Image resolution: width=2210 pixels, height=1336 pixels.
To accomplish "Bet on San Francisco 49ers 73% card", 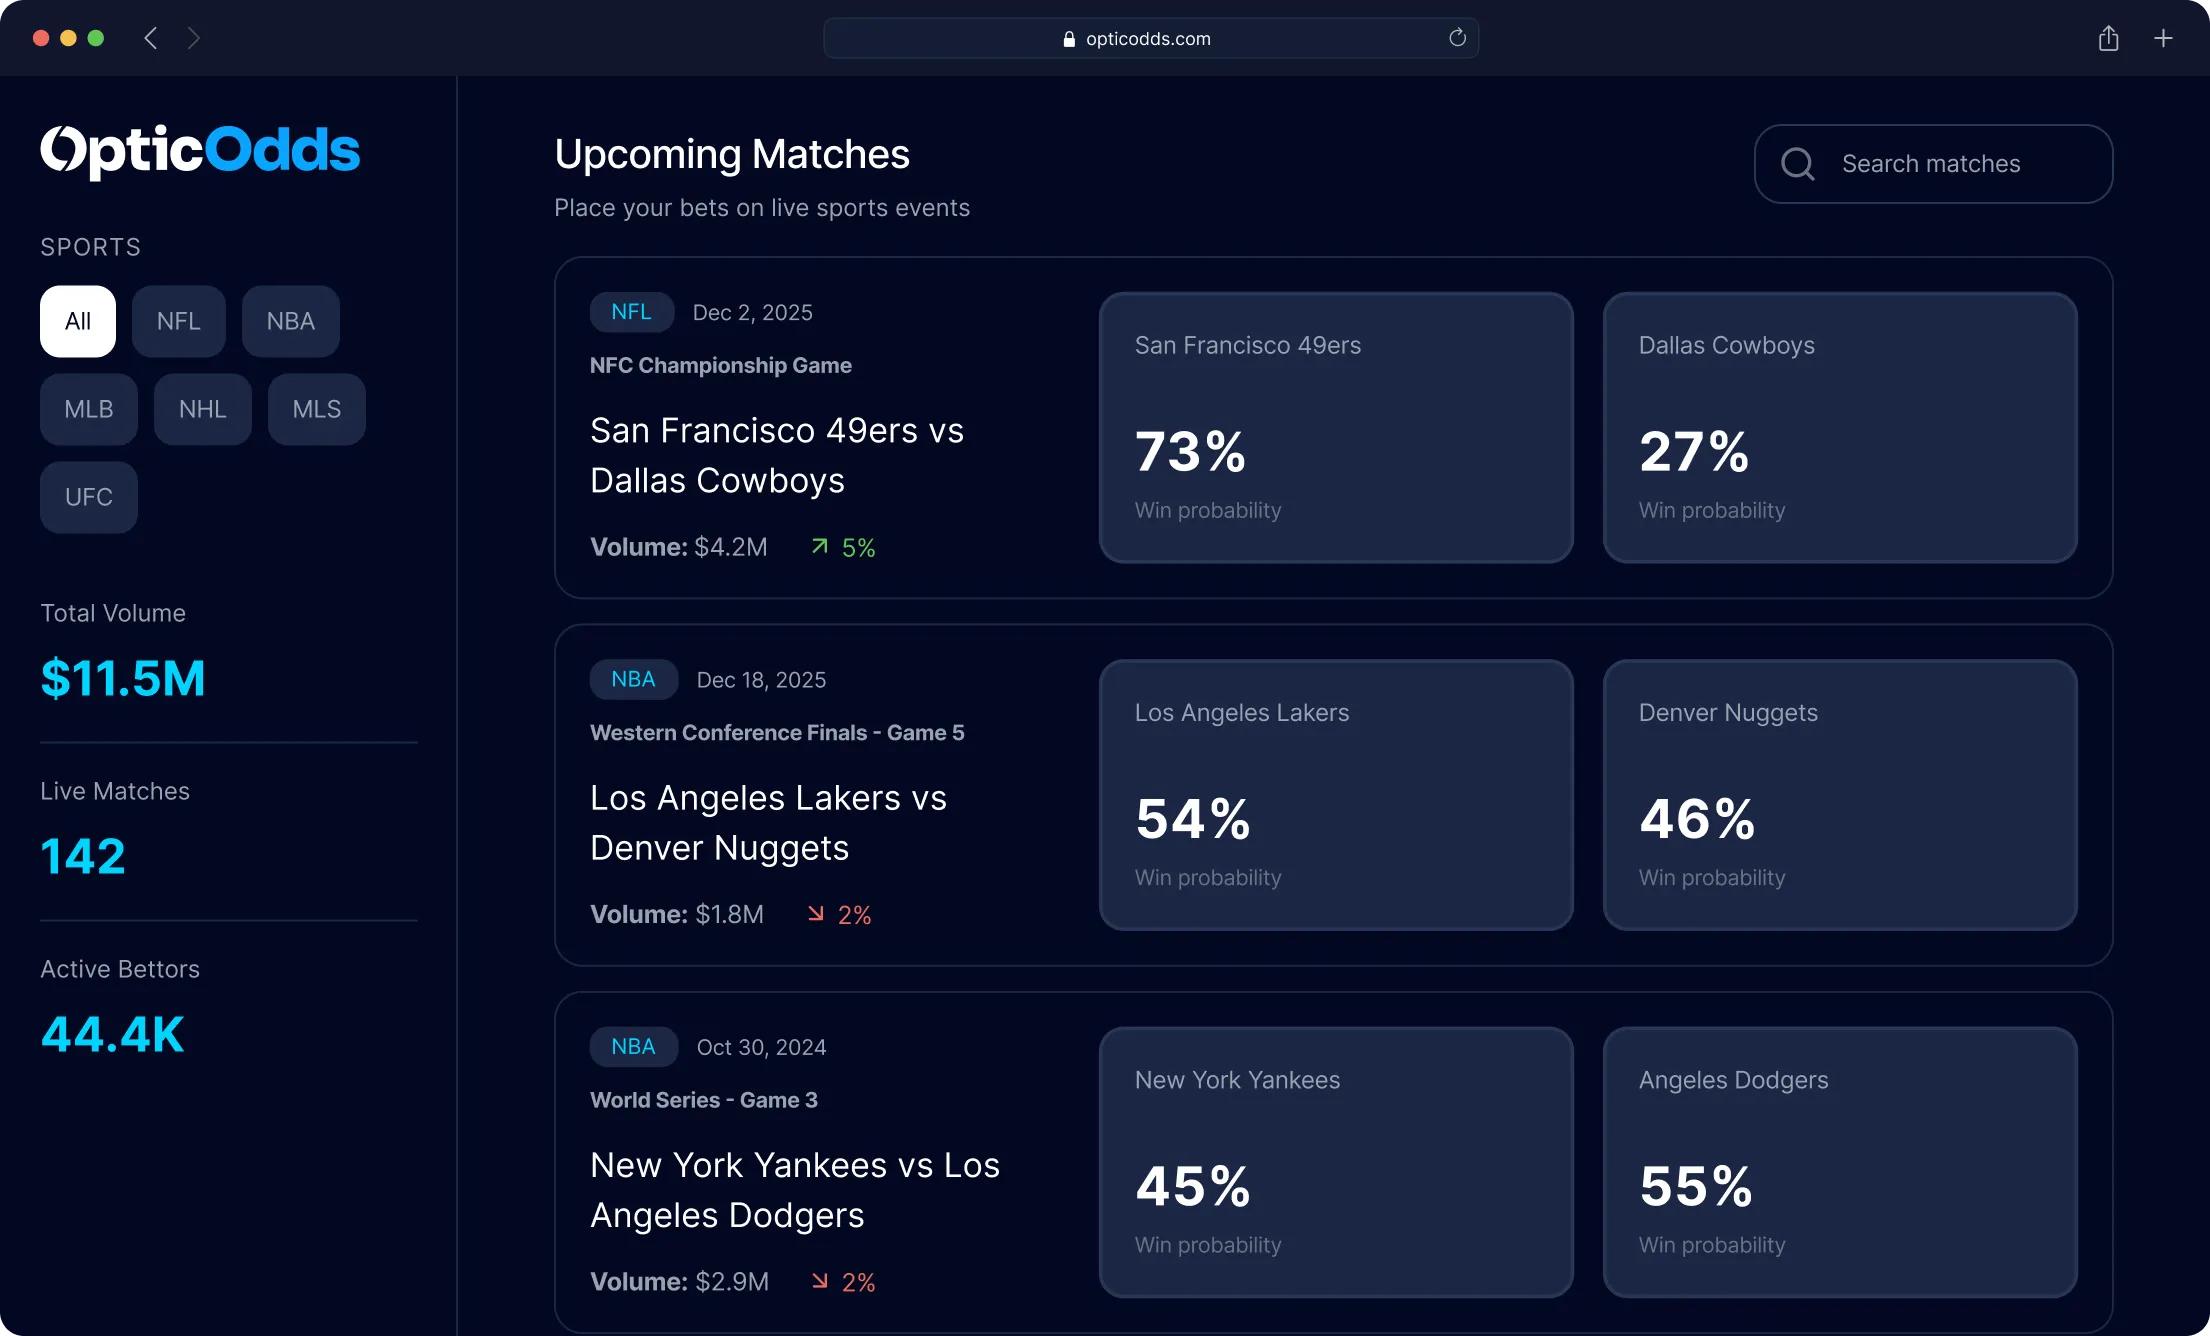I will [x=1336, y=428].
